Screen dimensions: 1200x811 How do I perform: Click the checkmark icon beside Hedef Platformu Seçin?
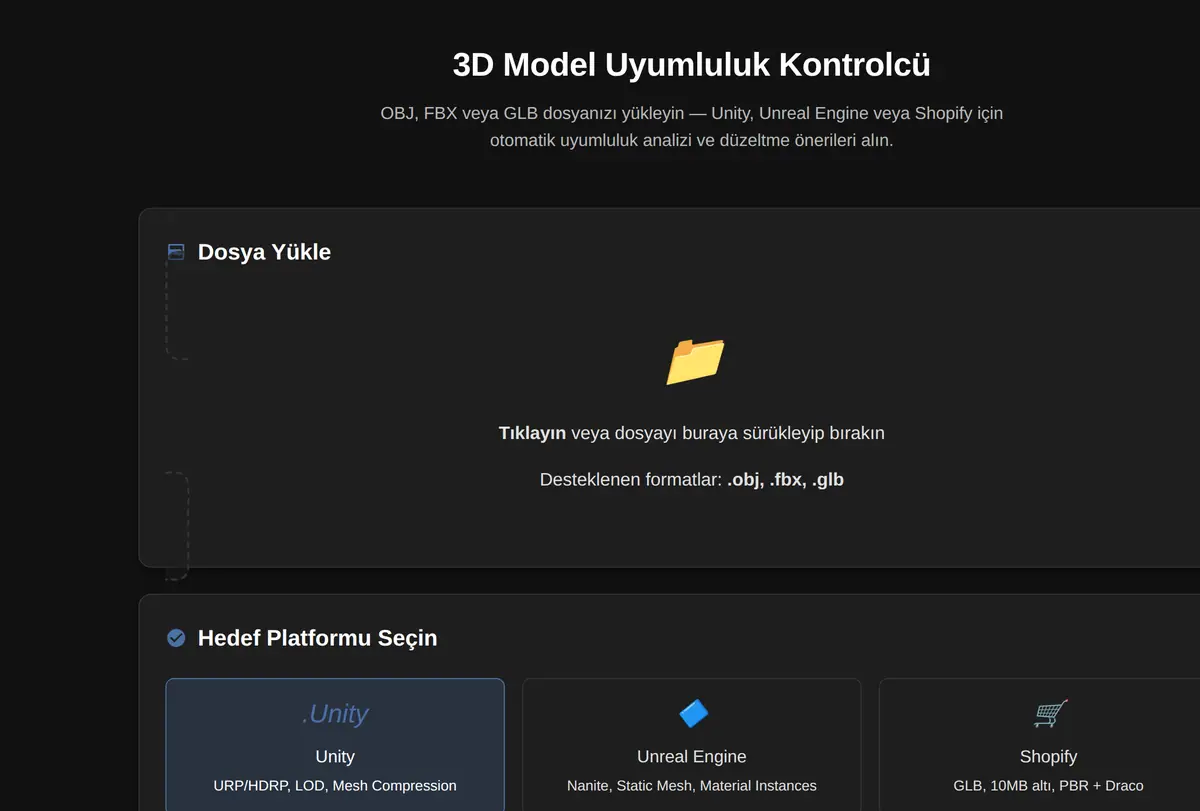[x=176, y=638]
